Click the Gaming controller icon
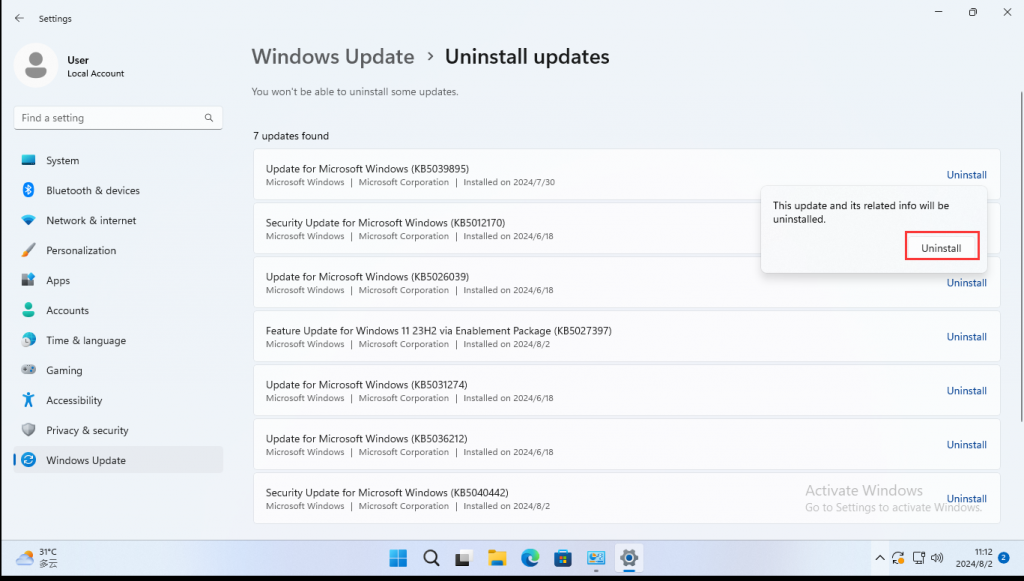The height and width of the screenshot is (581, 1024). [28, 369]
